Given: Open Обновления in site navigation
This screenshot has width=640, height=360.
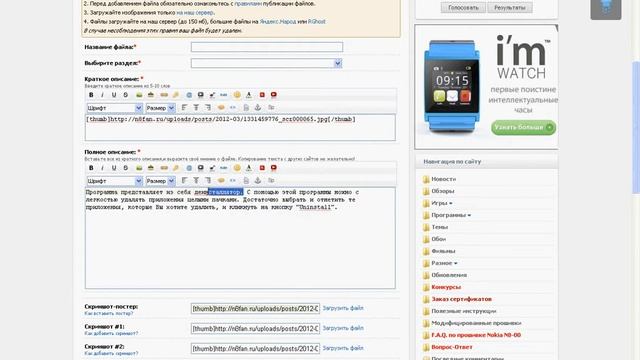Looking at the screenshot, I should pyautogui.click(x=449, y=275).
